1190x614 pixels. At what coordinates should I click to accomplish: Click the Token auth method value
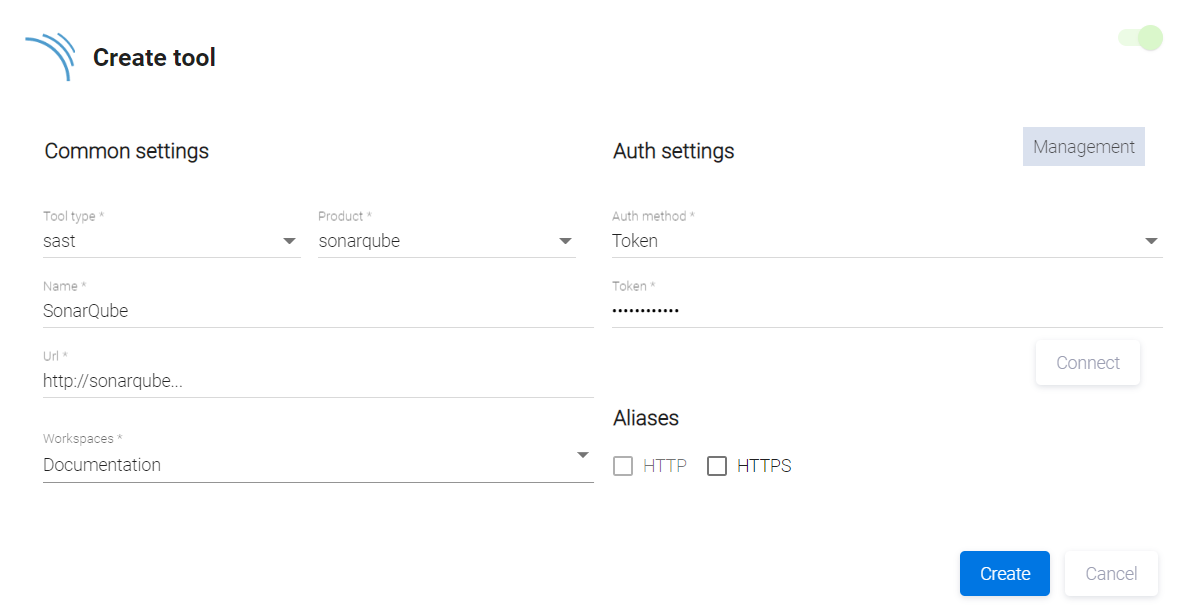tap(635, 241)
